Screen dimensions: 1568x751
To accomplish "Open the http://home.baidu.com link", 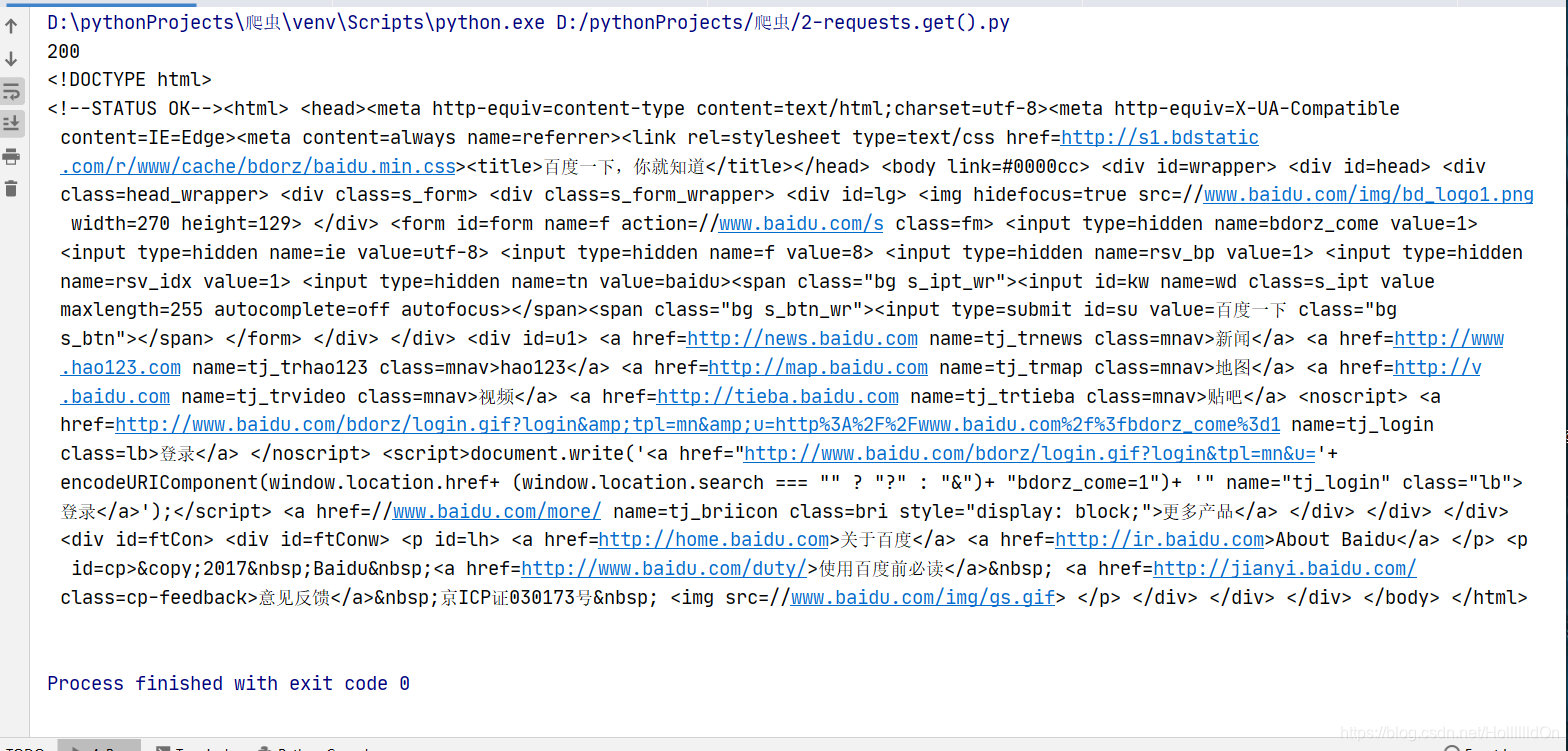I will coord(714,540).
